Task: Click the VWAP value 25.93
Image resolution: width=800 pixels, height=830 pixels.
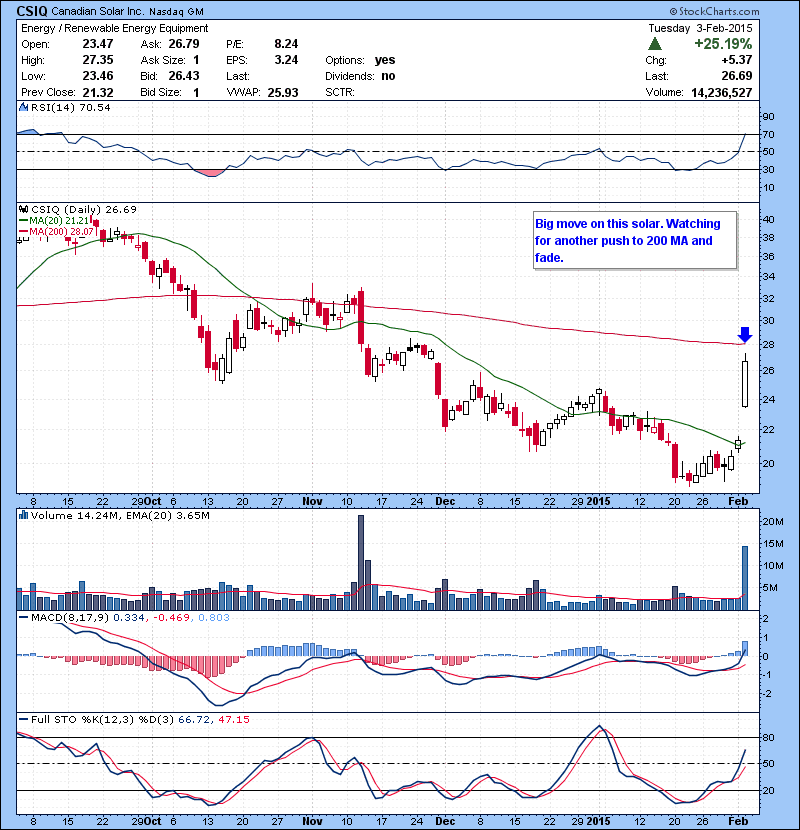Action: coord(283,92)
